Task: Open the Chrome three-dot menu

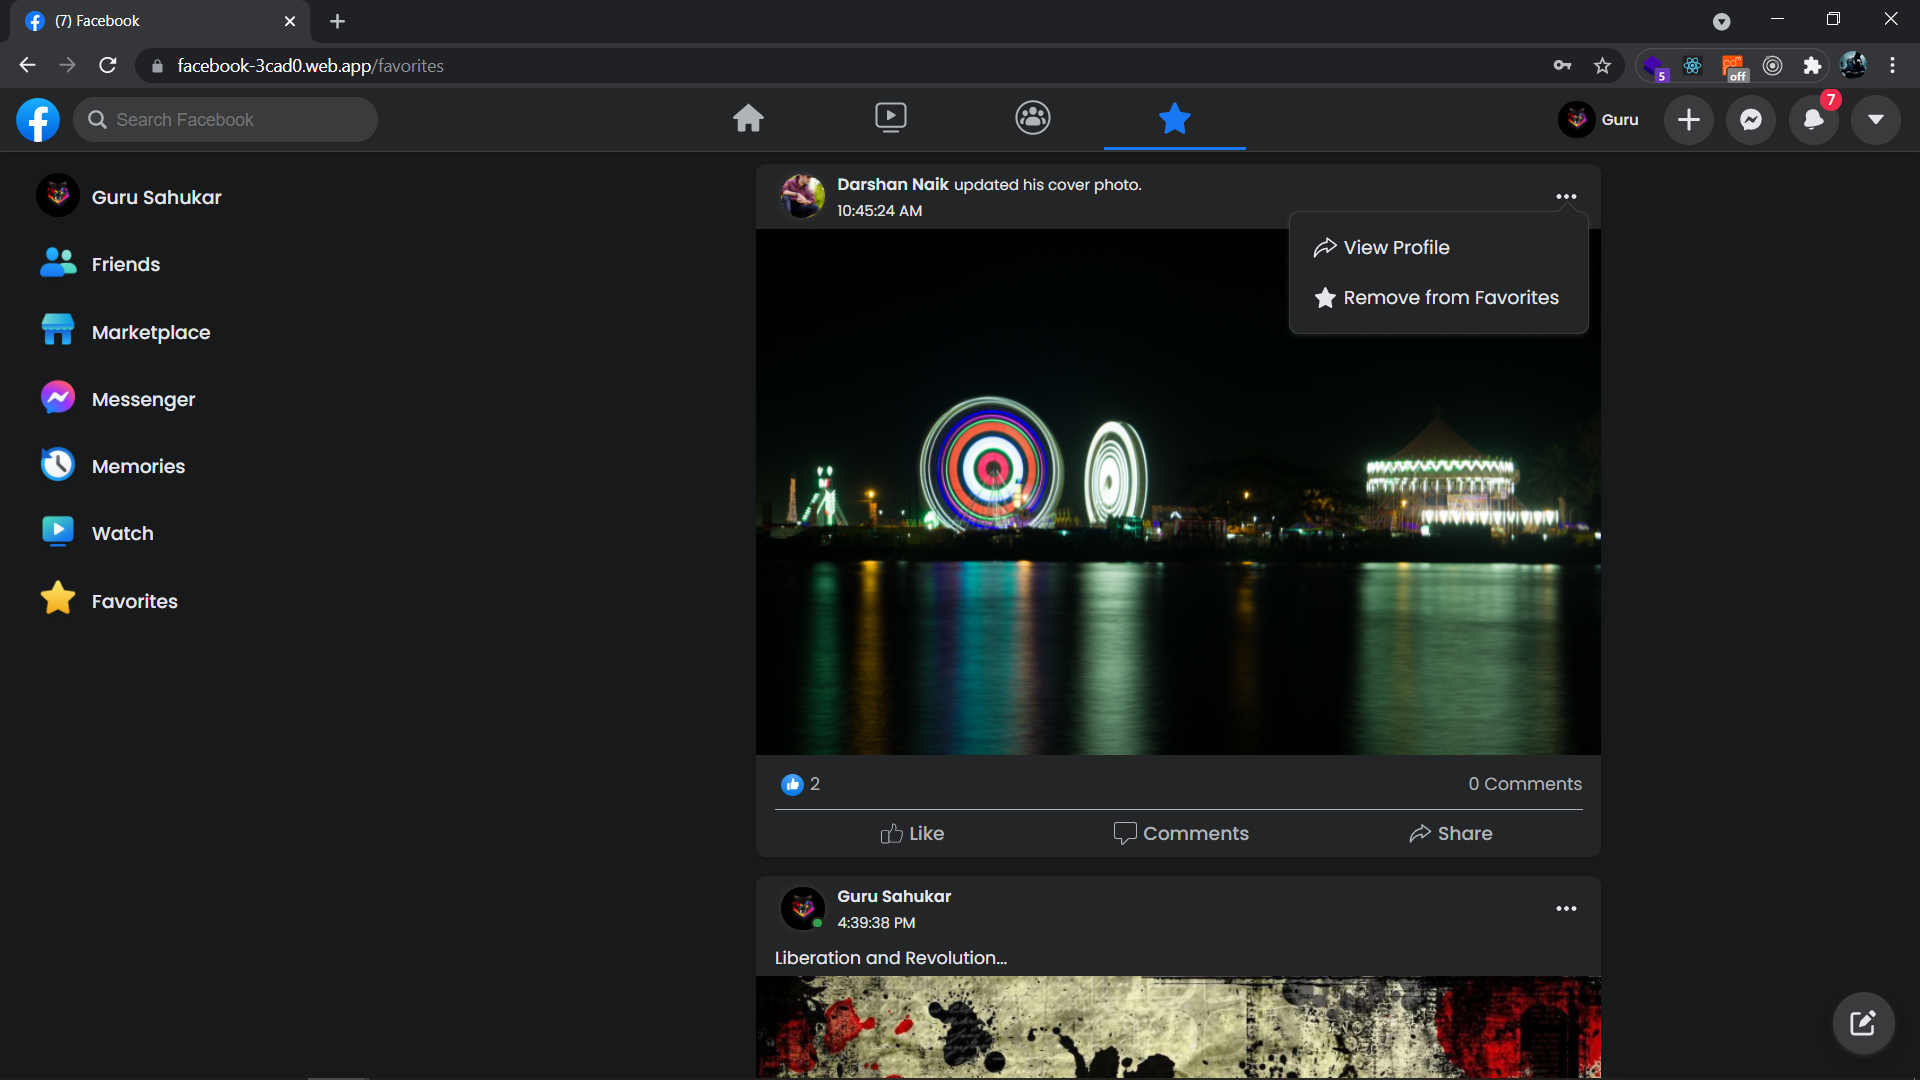Action: 1892,65
